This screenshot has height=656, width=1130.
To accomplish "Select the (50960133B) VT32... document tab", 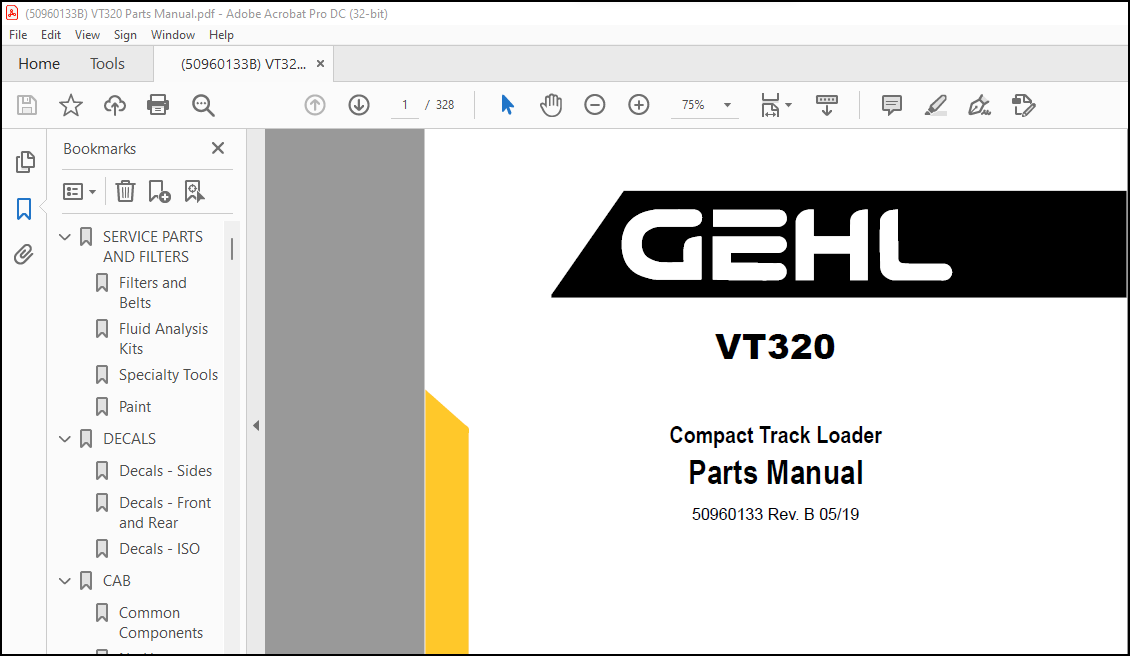I will pyautogui.click(x=243, y=64).
